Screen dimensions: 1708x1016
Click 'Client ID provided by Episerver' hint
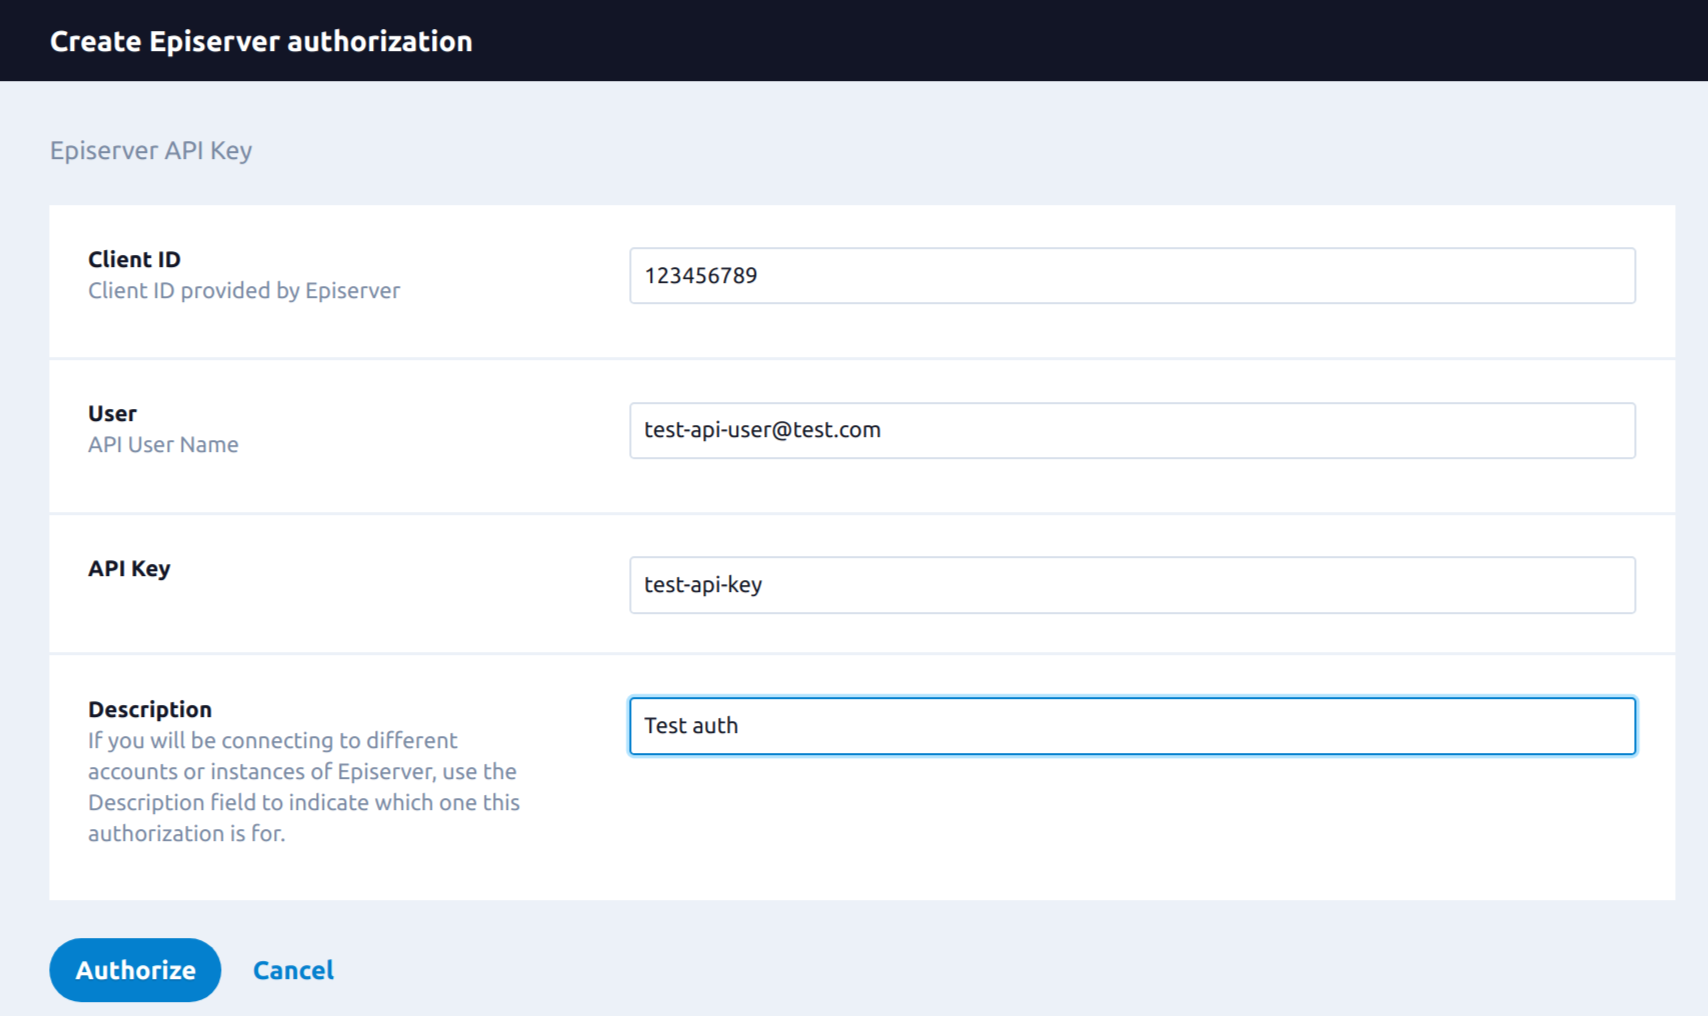(244, 290)
